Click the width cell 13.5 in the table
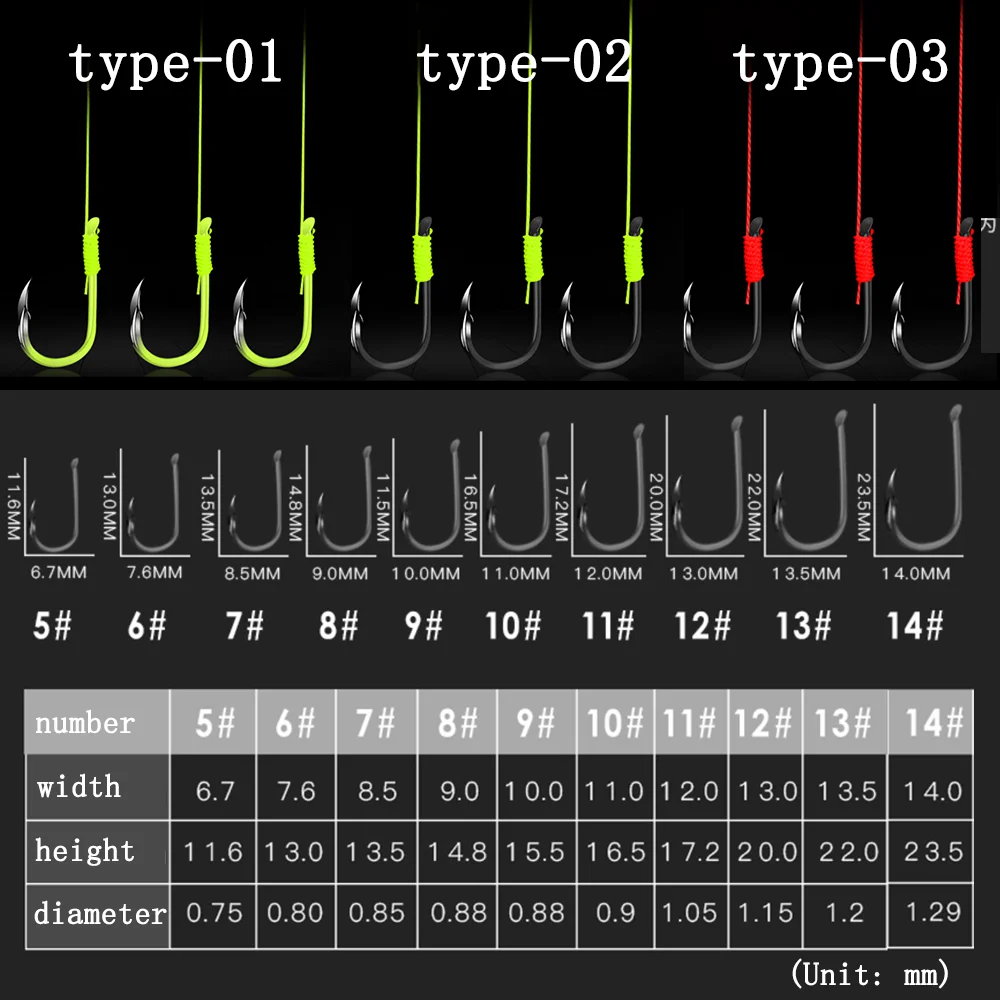This screenshot has width=1000, height=1000. [846, 790]
